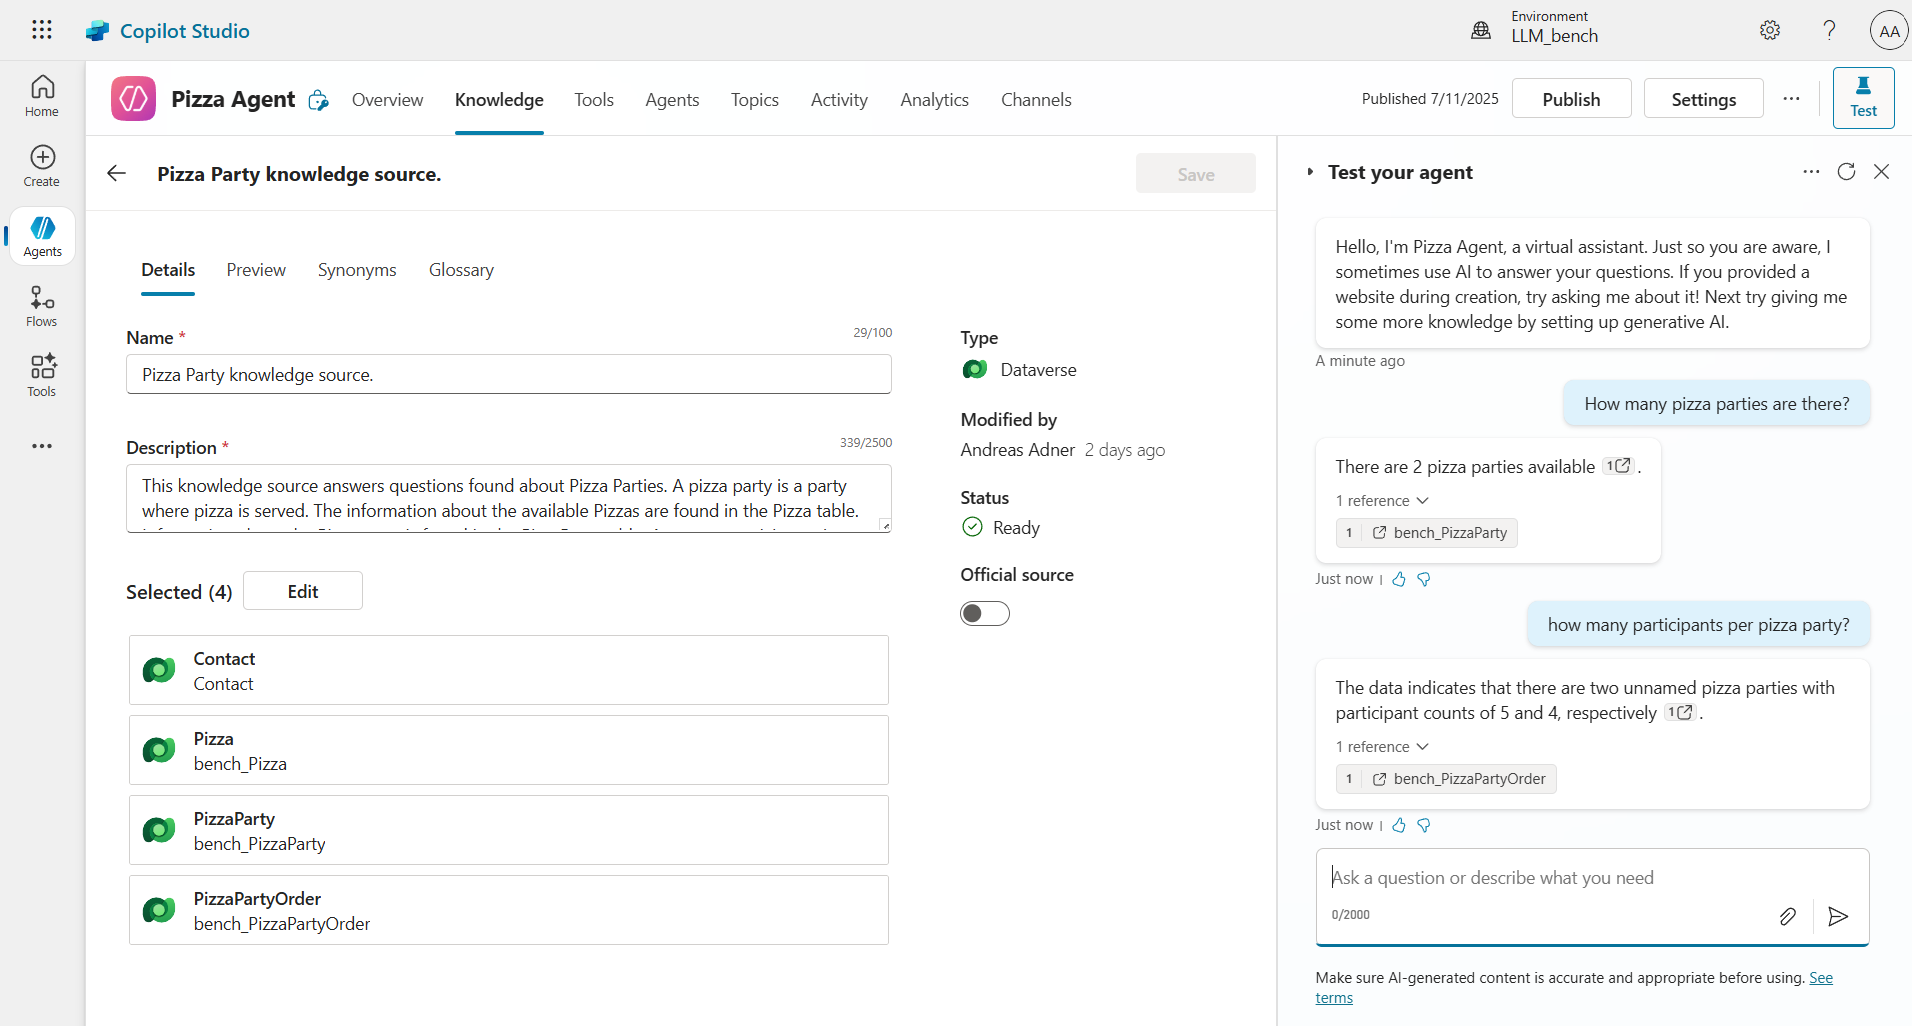
Task: Collapse first 1 reference chevron
Action: click(1423, 500)
